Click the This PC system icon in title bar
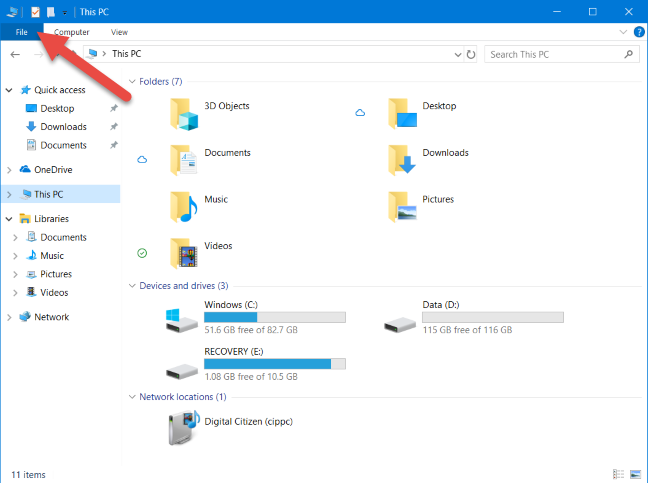 (12, 12)
